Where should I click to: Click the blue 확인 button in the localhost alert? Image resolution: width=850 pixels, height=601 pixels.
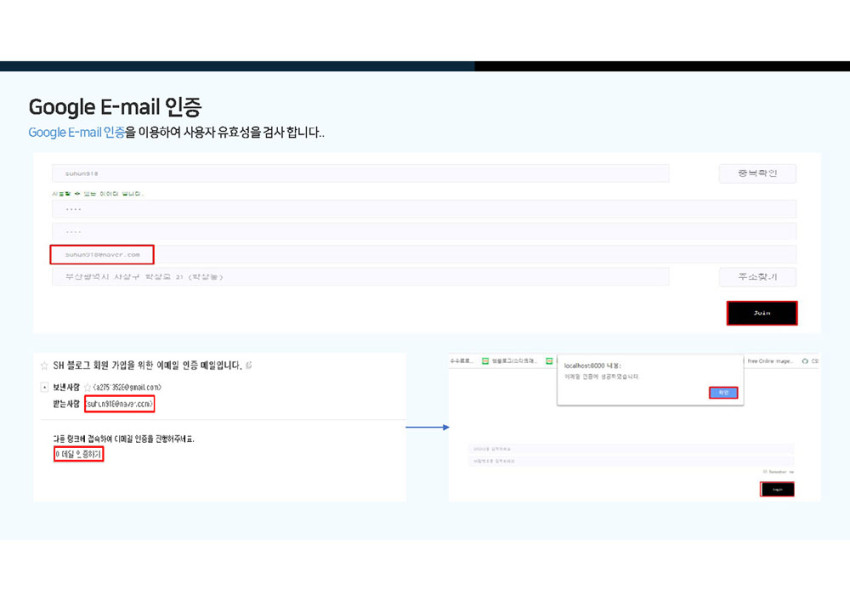pyautogui.click(x=724, y=392)
